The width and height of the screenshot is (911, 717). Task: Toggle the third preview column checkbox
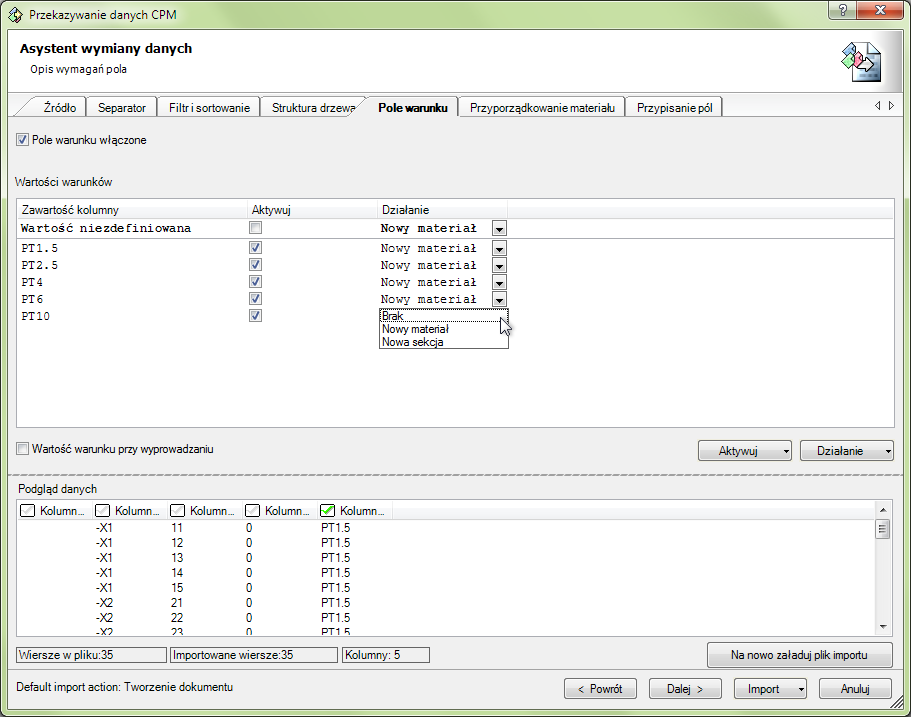coord(177,511)
